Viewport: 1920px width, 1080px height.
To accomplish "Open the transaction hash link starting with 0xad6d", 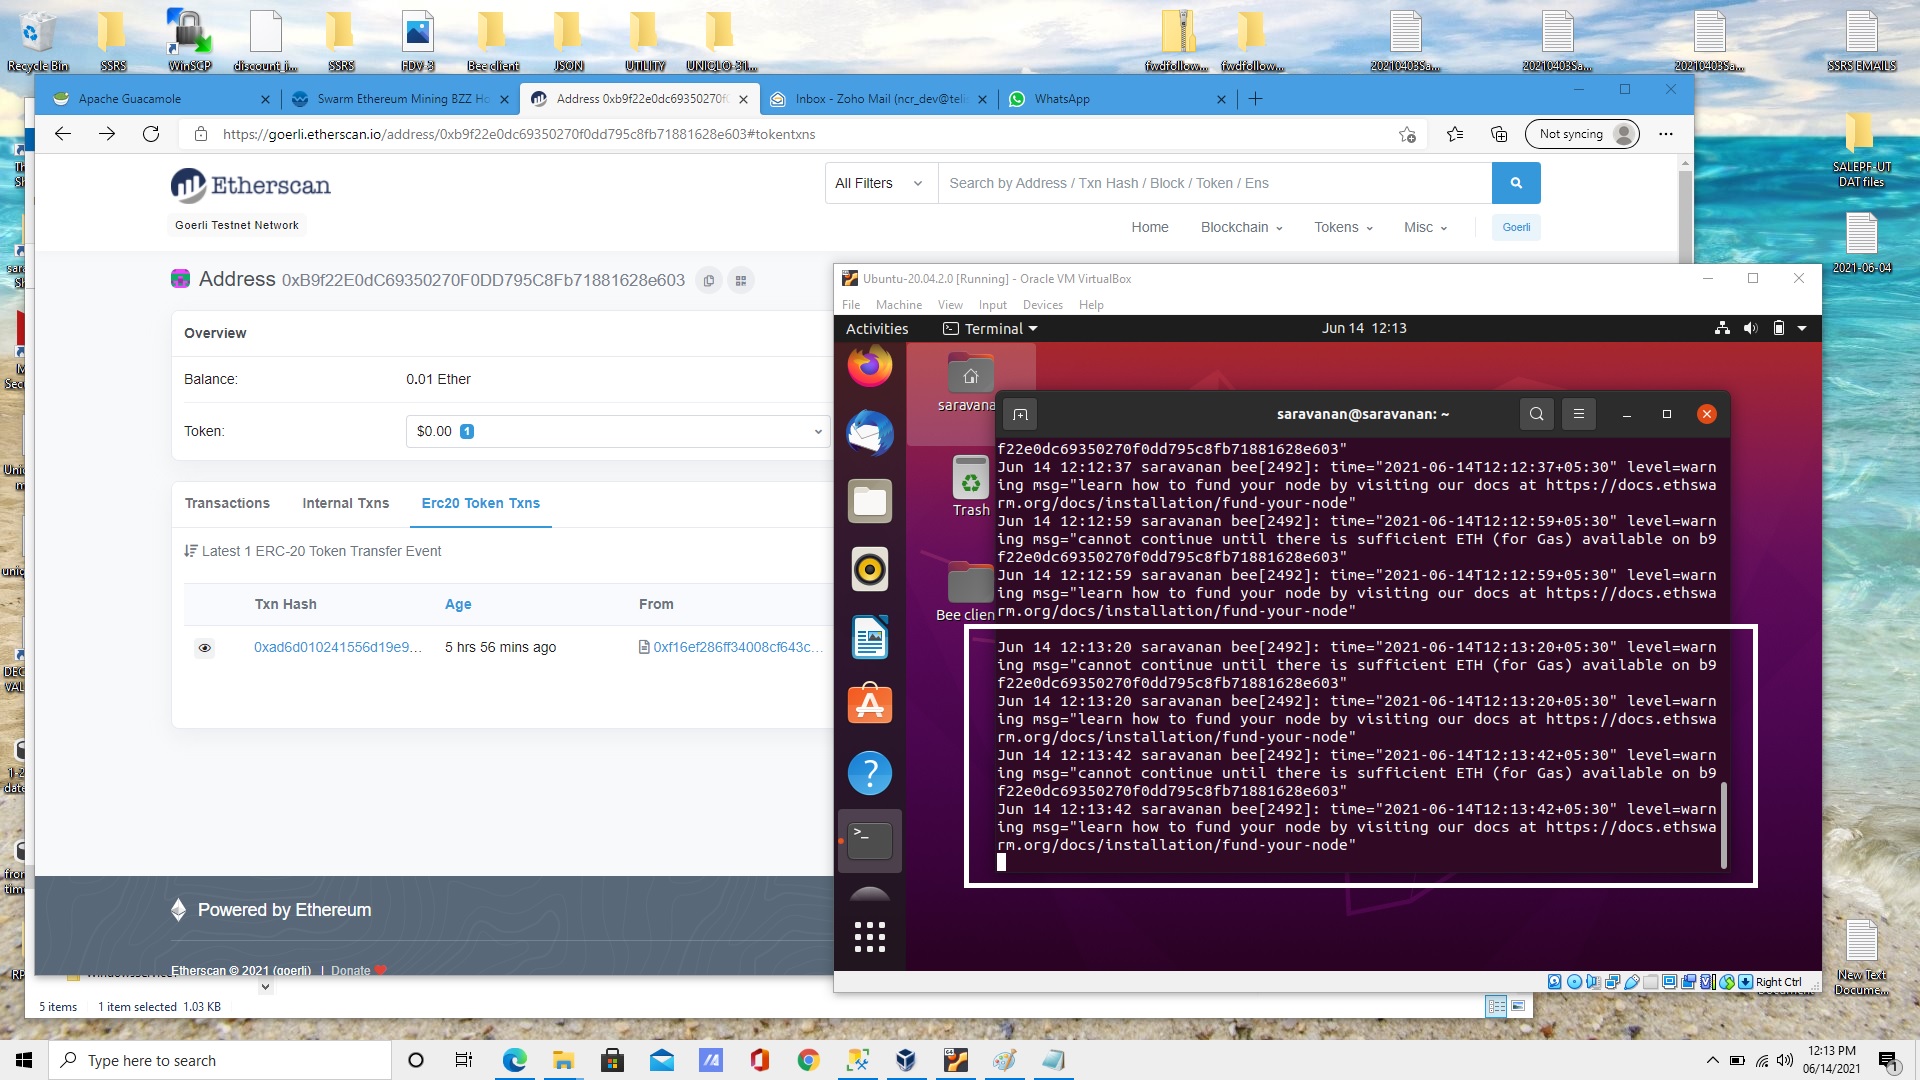I will [x=337, y=647].
